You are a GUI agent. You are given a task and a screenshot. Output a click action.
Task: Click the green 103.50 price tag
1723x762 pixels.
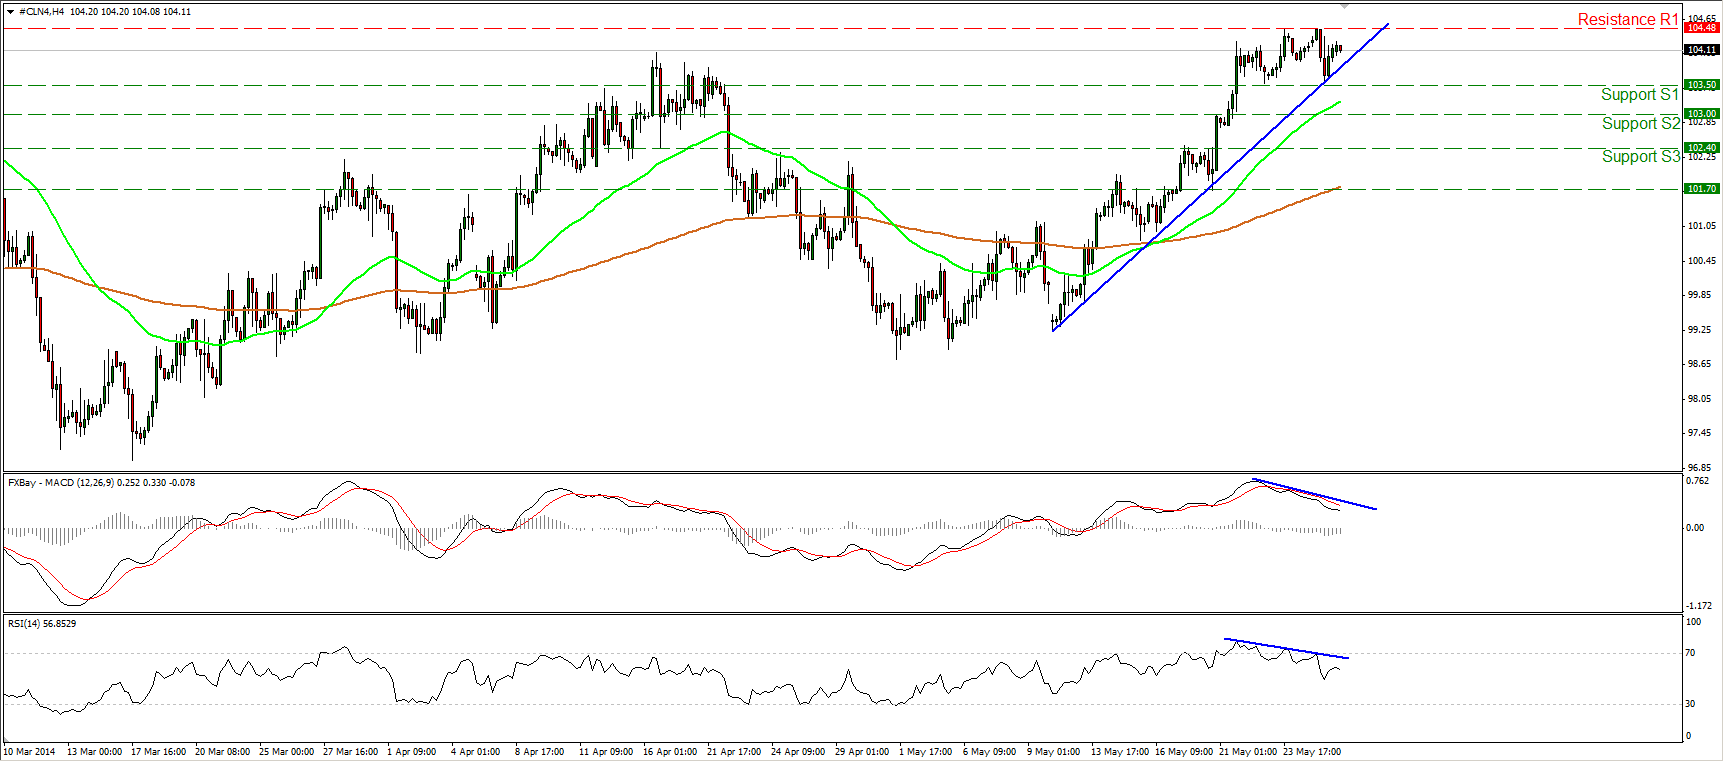[1702, 85]
